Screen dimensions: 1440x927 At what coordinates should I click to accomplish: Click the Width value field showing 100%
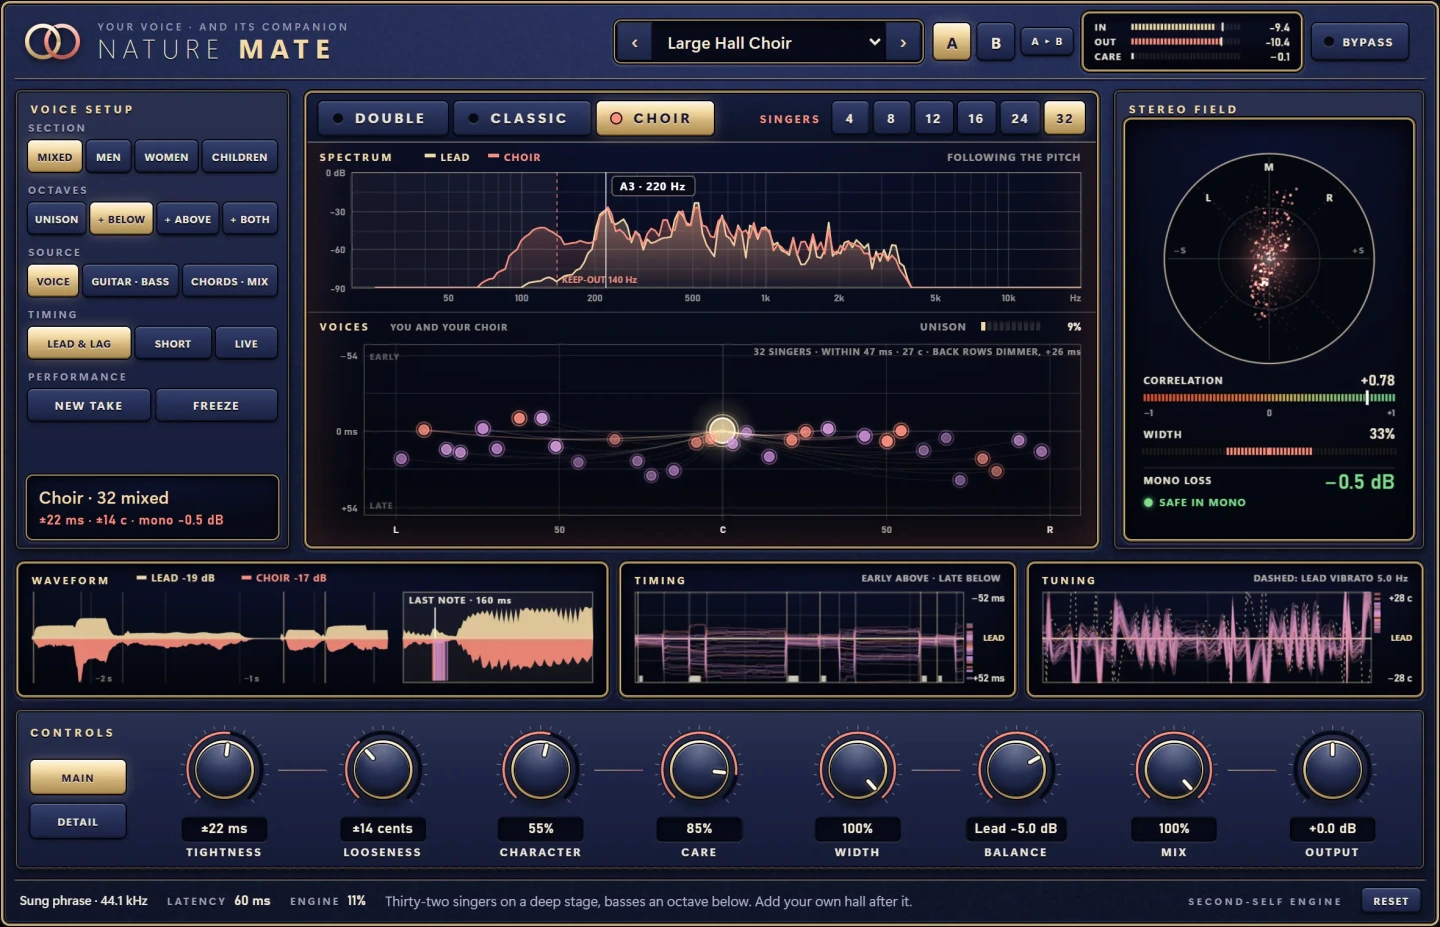tap(857, 828)
